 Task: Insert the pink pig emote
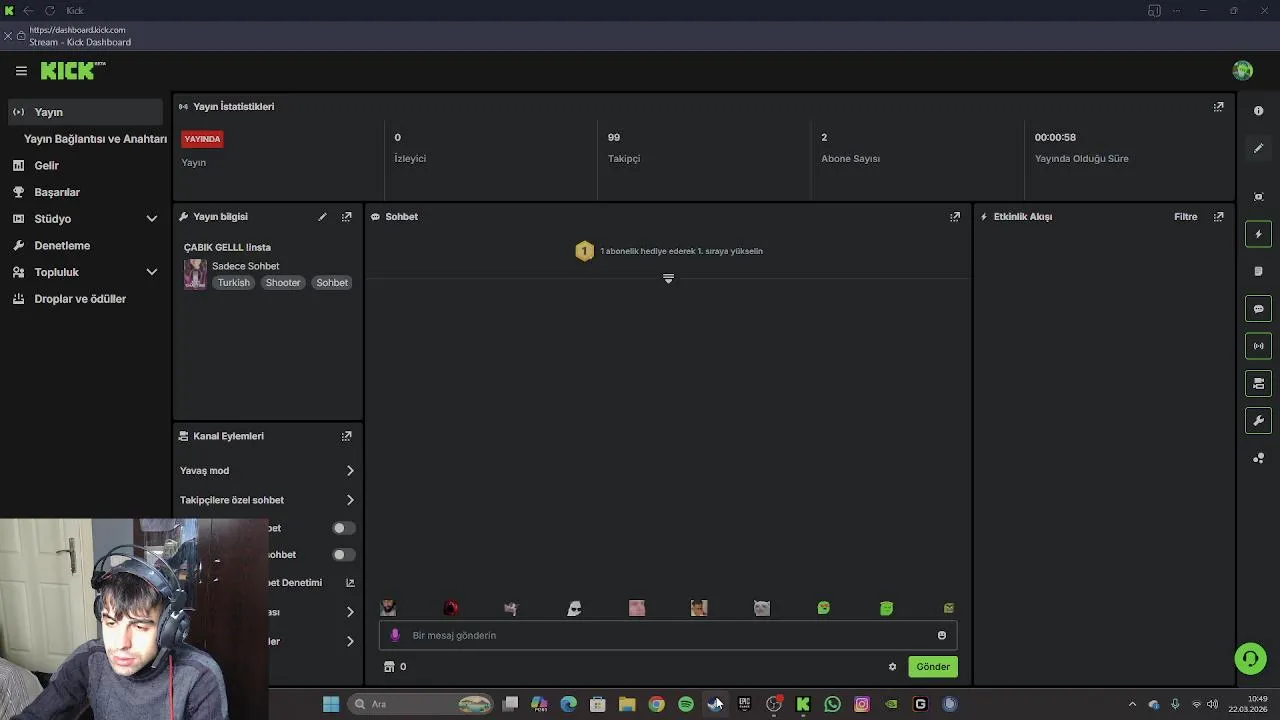point(637,608)
